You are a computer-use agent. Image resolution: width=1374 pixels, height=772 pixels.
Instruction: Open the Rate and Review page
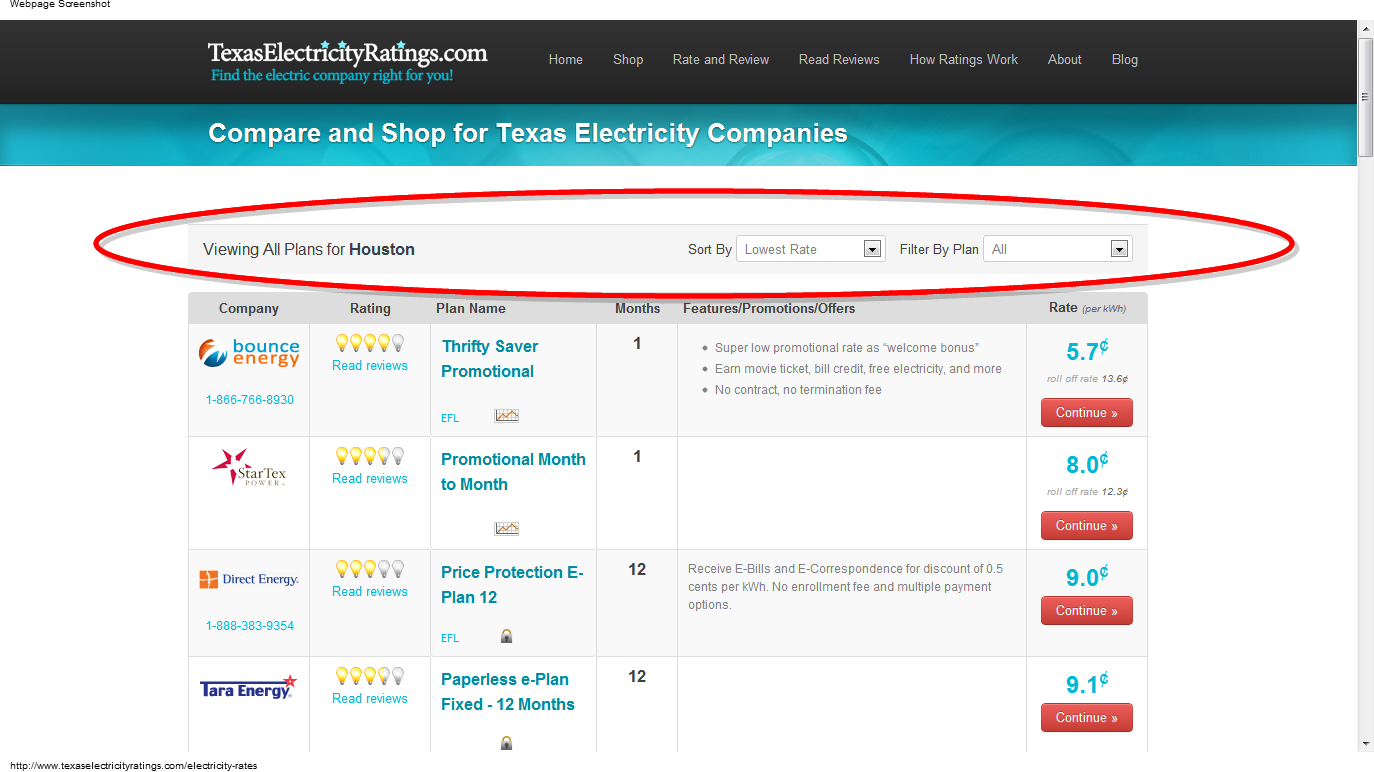[x=721, y=59]
